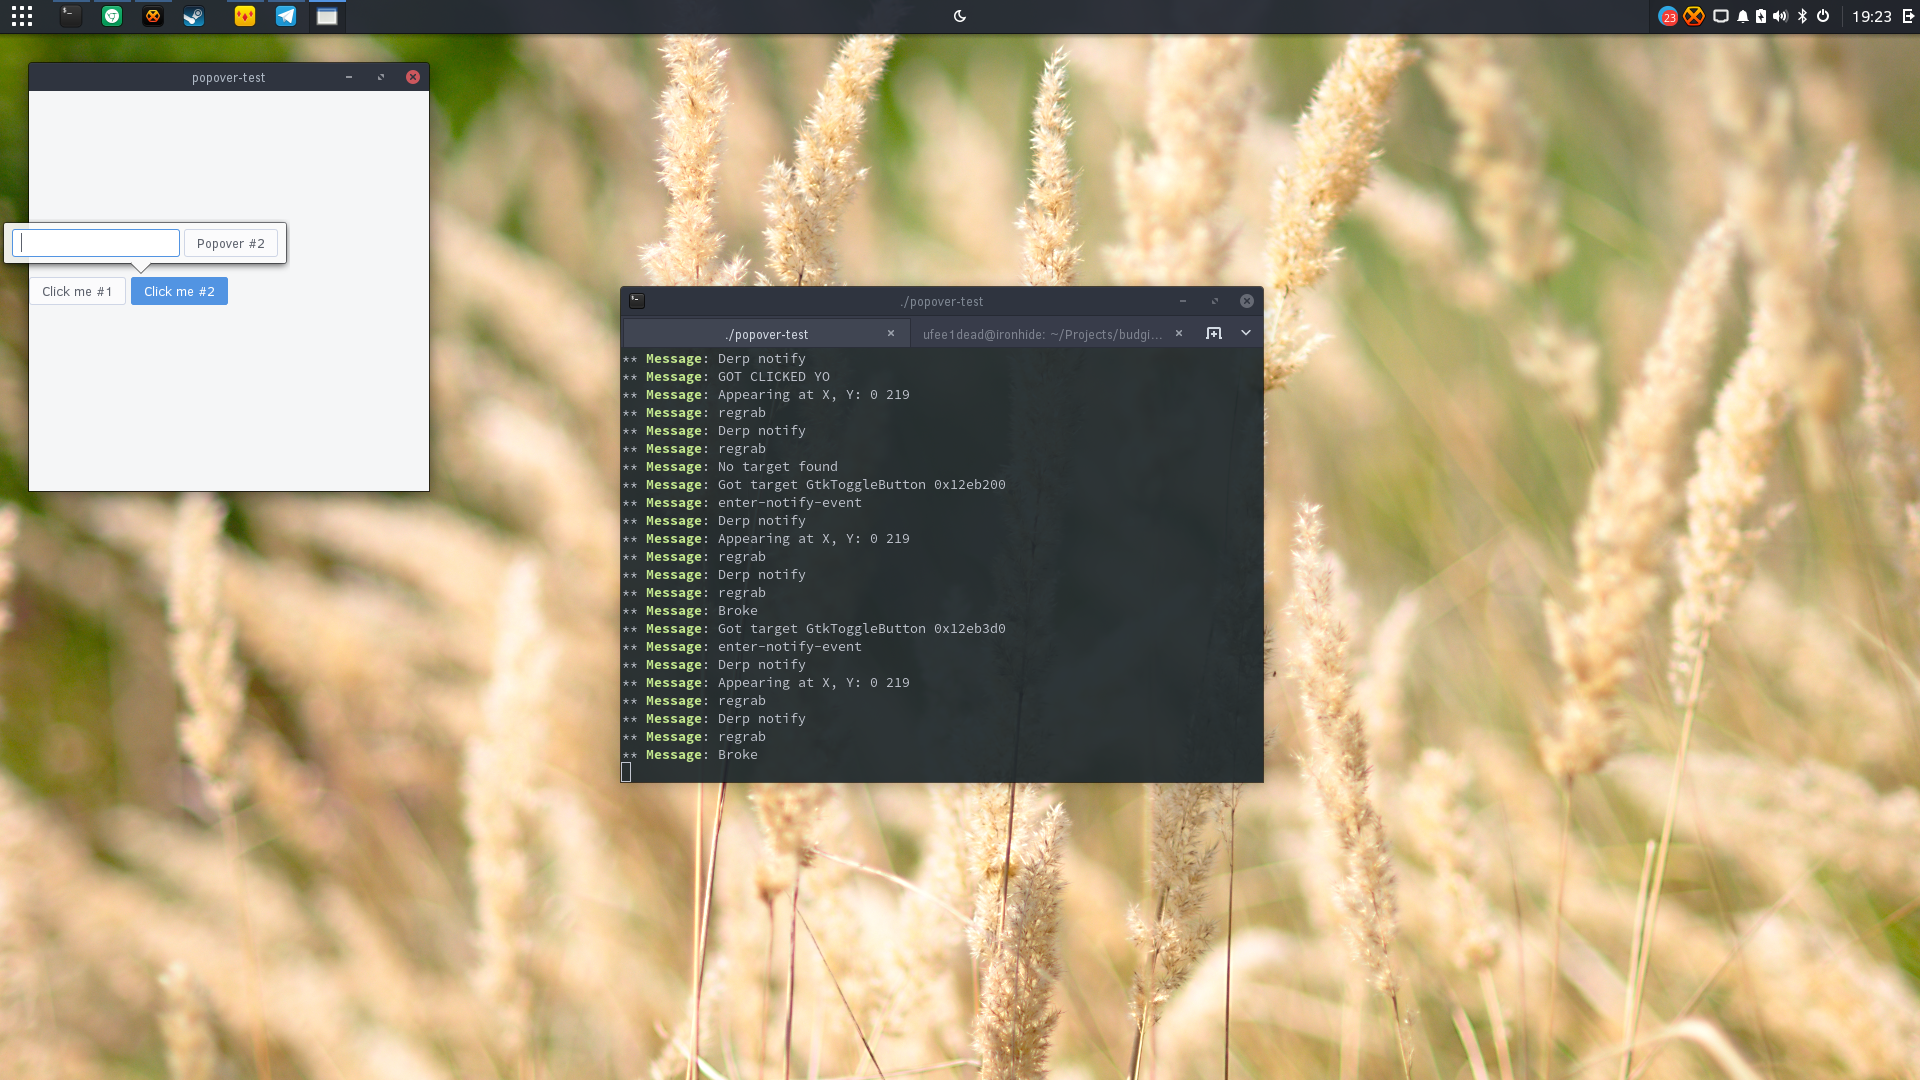Open notifications bell in the tray

pos(1743,16)
